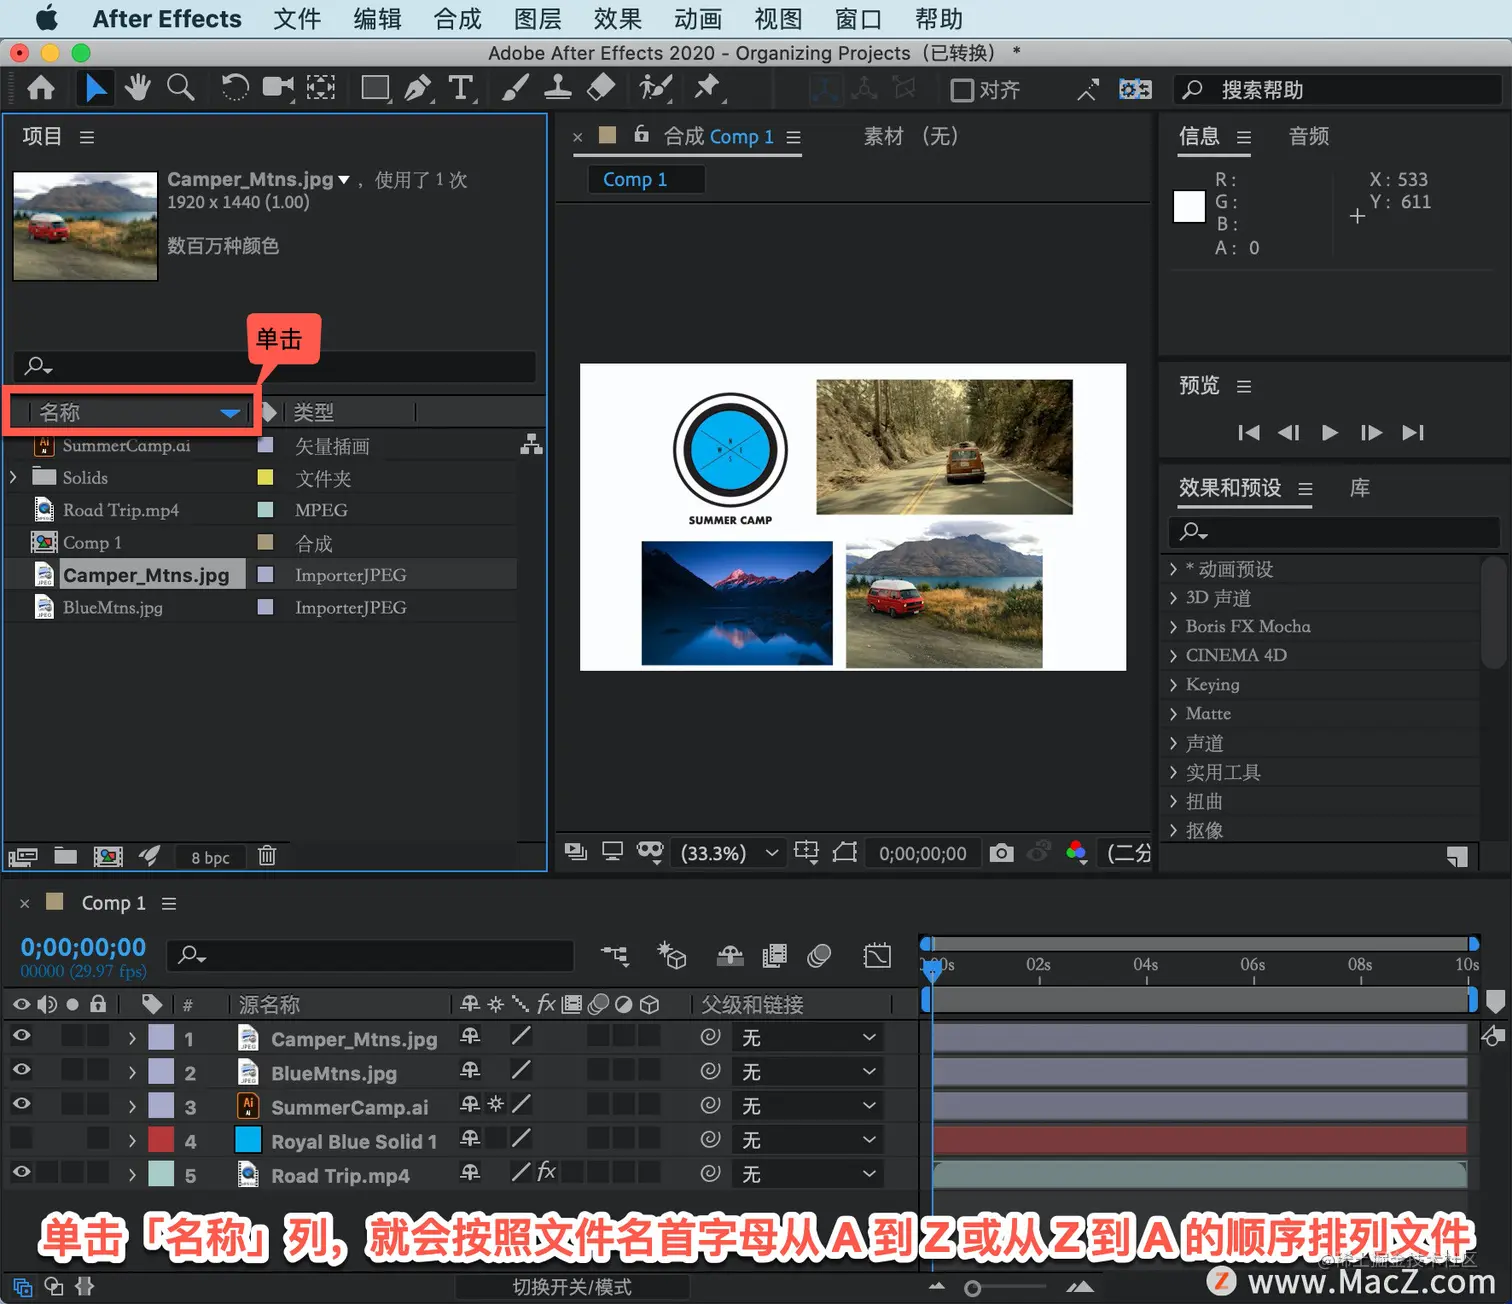Screen dimensions: 1512x1304
Task: Play the preview
Action: 1330,432
